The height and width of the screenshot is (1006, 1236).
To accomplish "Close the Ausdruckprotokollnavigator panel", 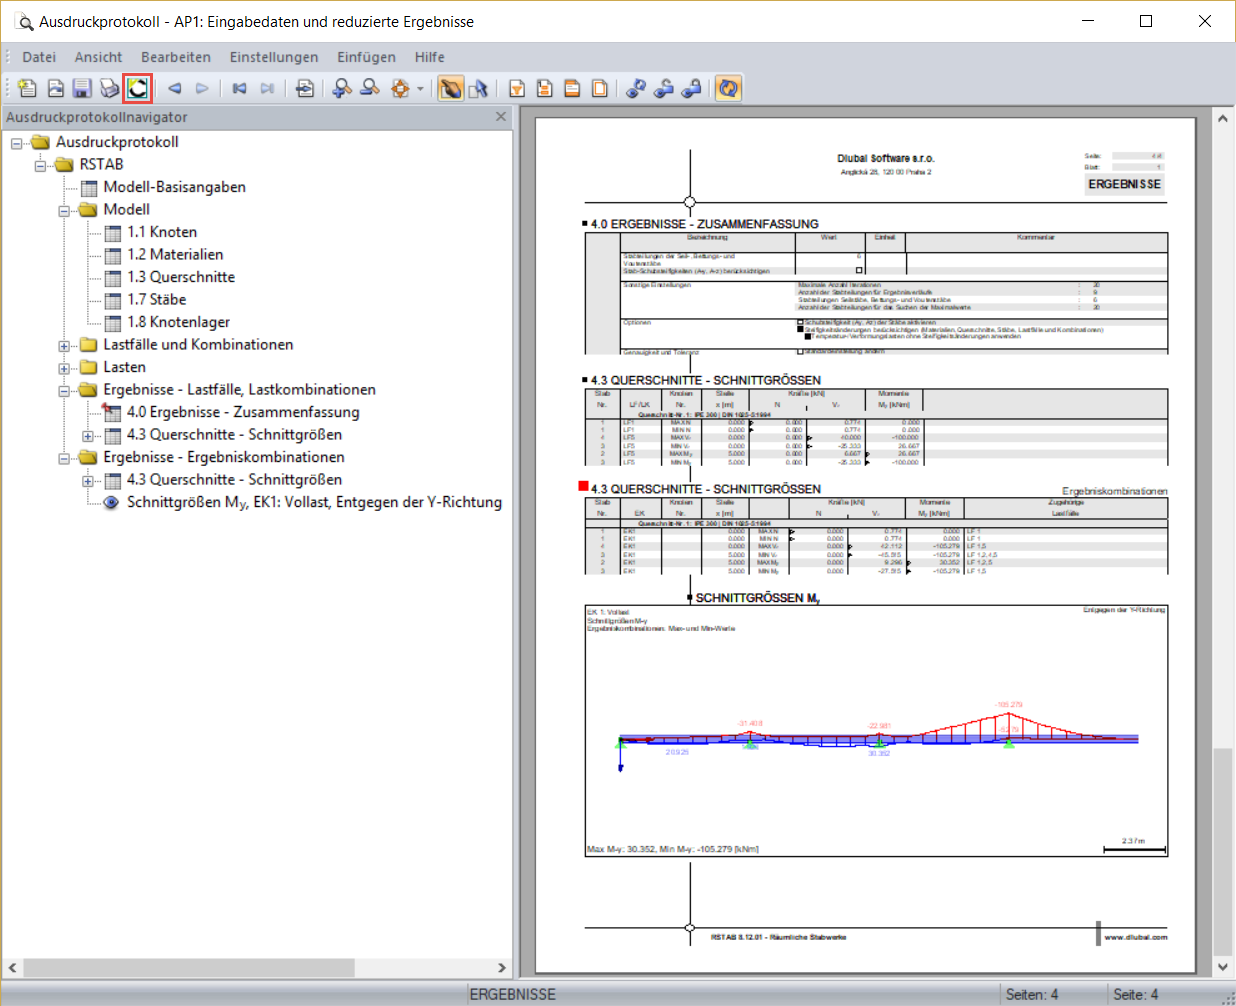I will [x=501, y=117].
